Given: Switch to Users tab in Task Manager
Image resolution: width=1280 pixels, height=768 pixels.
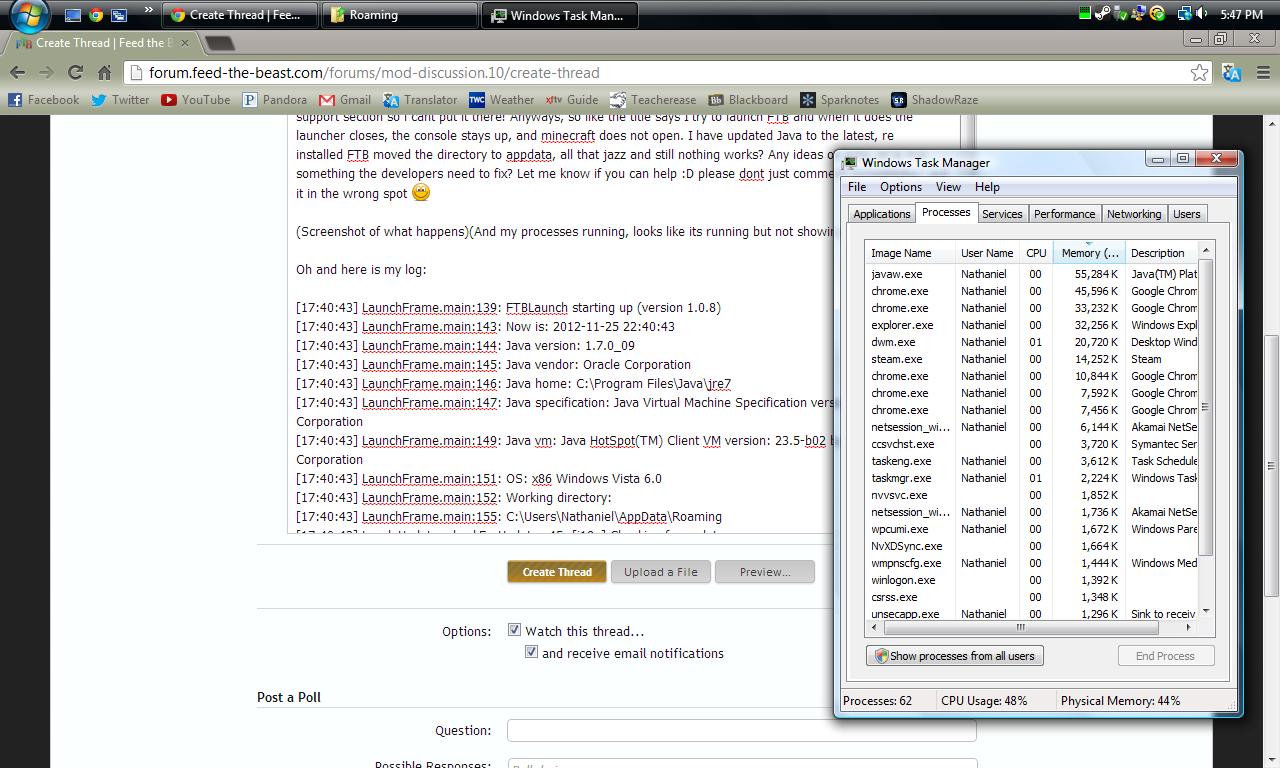Looking at the screenshot, I should click(1187, 214).
